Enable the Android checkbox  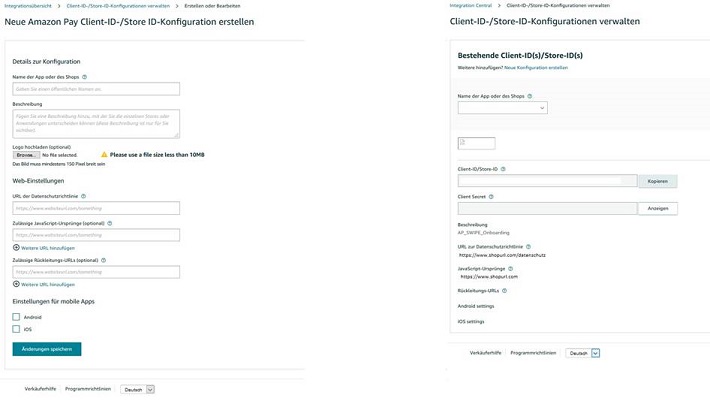click(16, 317)
